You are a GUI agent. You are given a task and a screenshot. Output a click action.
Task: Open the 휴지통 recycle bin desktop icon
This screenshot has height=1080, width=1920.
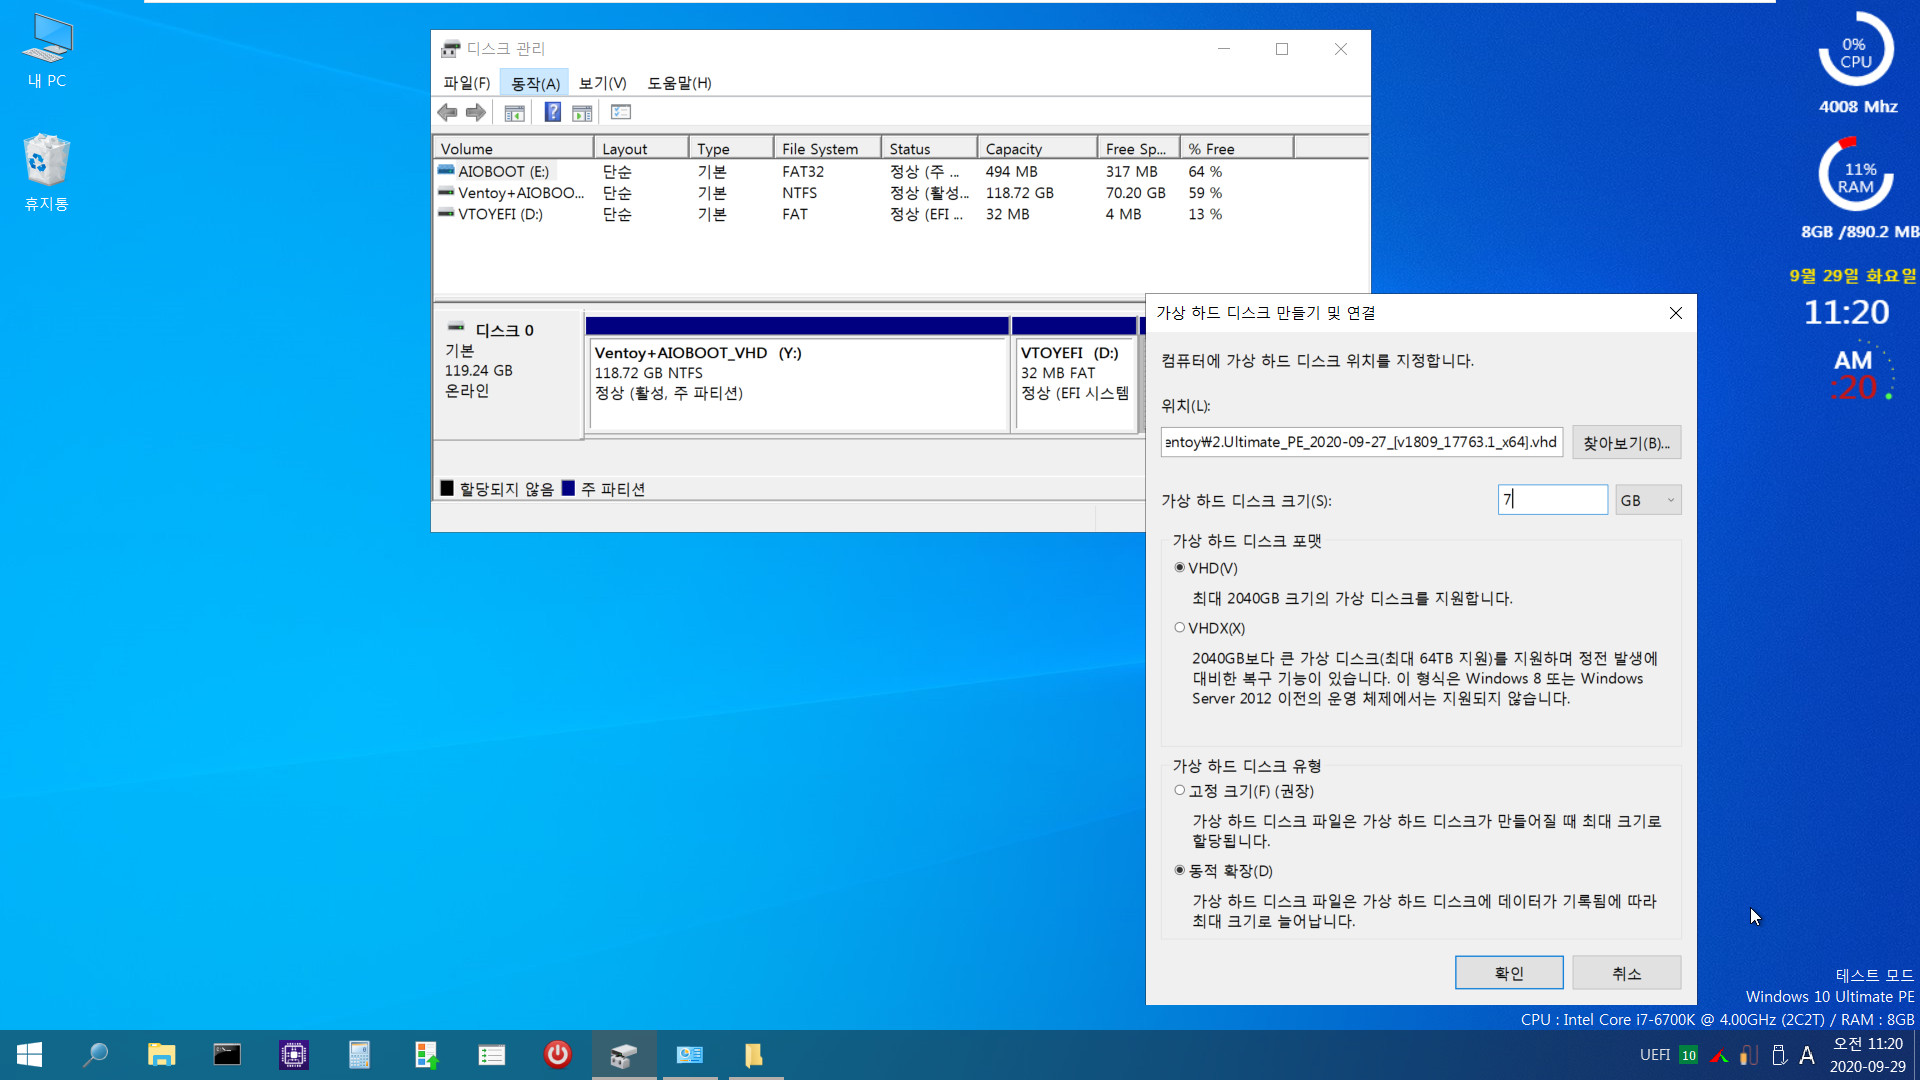click(47, 172)
